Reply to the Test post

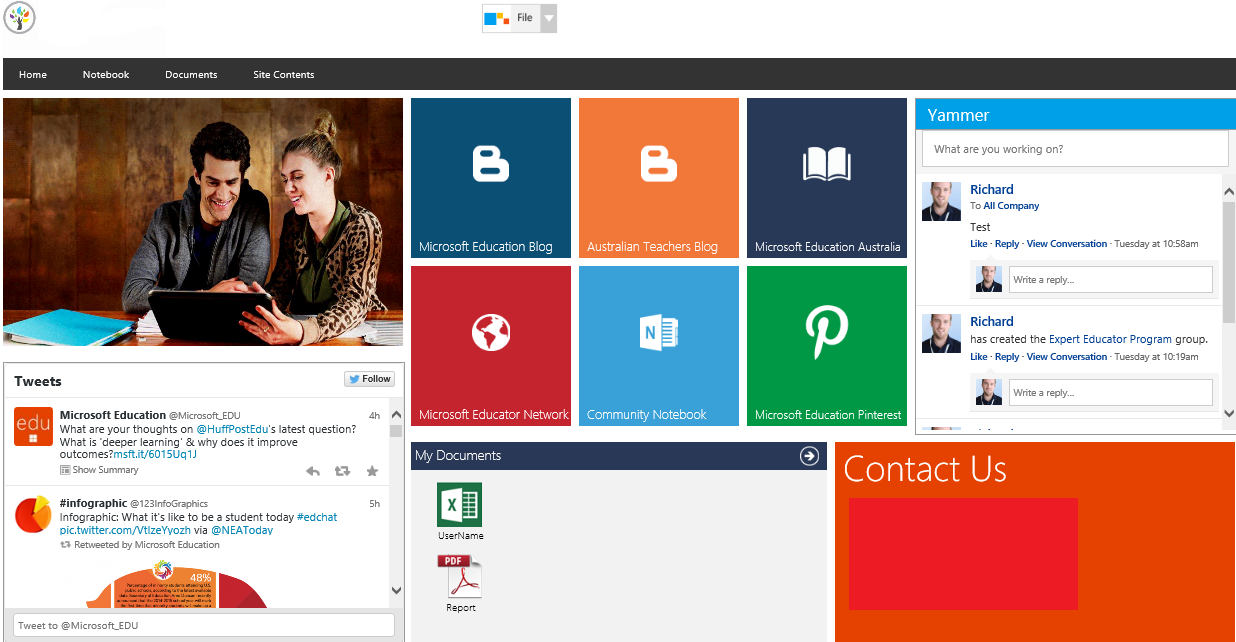point(1007,244)
